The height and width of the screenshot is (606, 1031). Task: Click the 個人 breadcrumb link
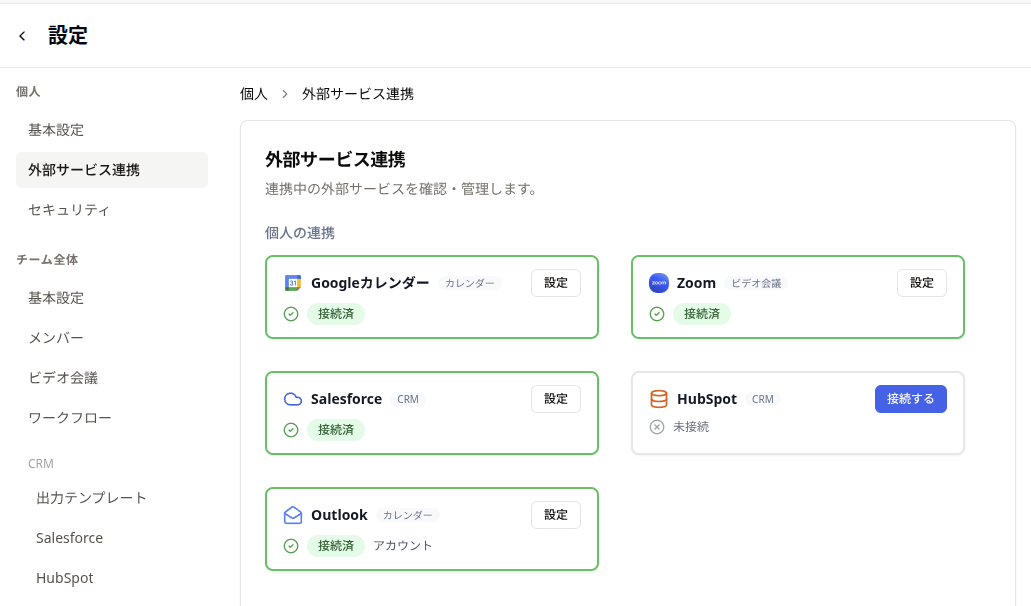point(254,94)
